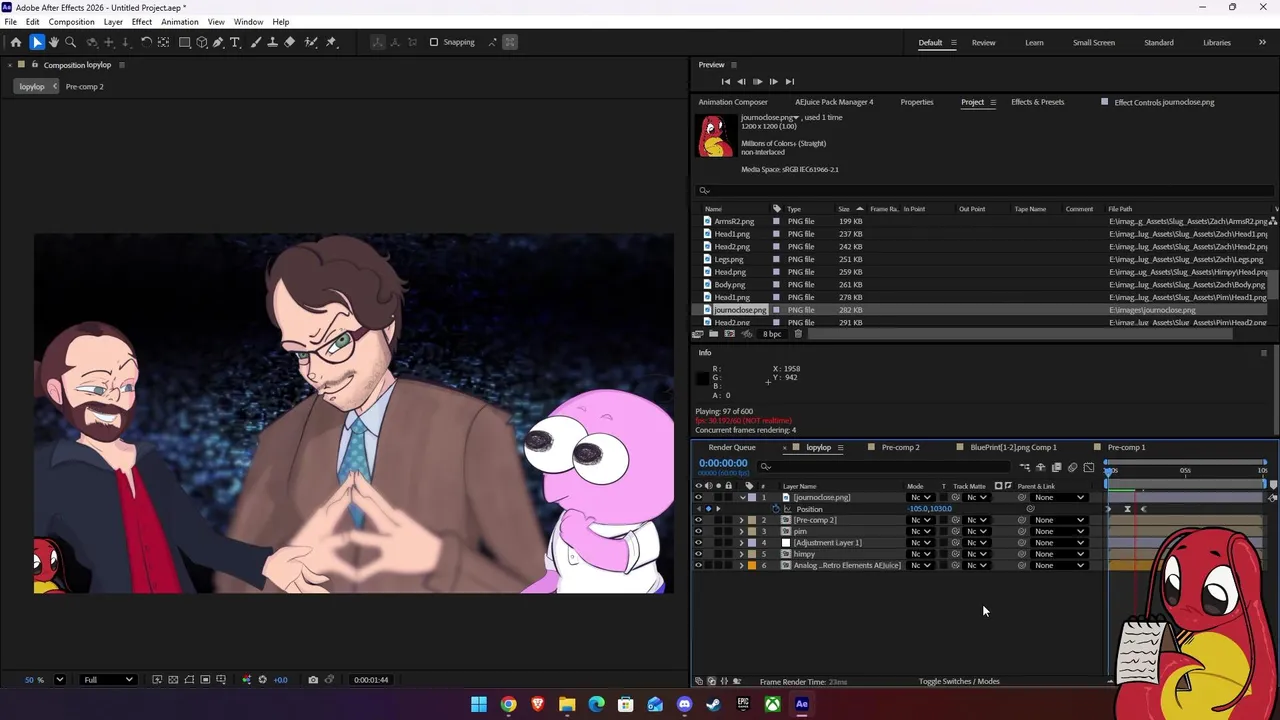Select the Roto Brush tool
The width and height of the screenshot is (1280, 720).
click(311, 42)
